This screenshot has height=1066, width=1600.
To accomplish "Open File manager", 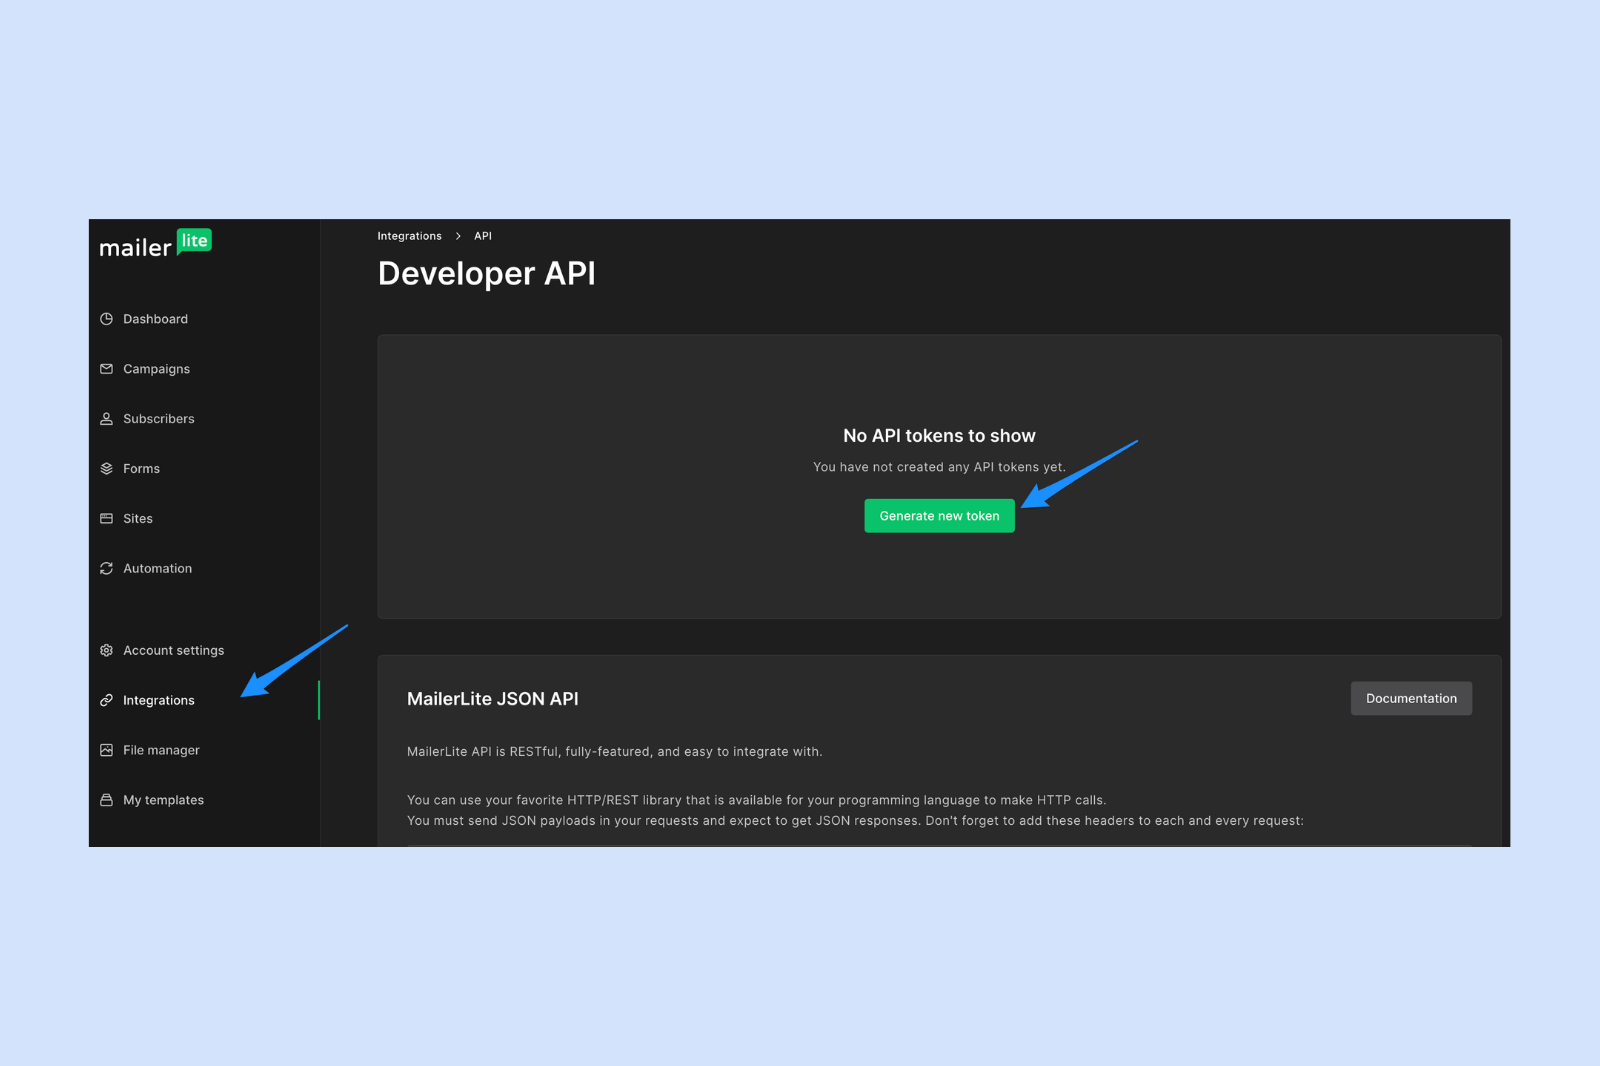I will pos(161,751).
